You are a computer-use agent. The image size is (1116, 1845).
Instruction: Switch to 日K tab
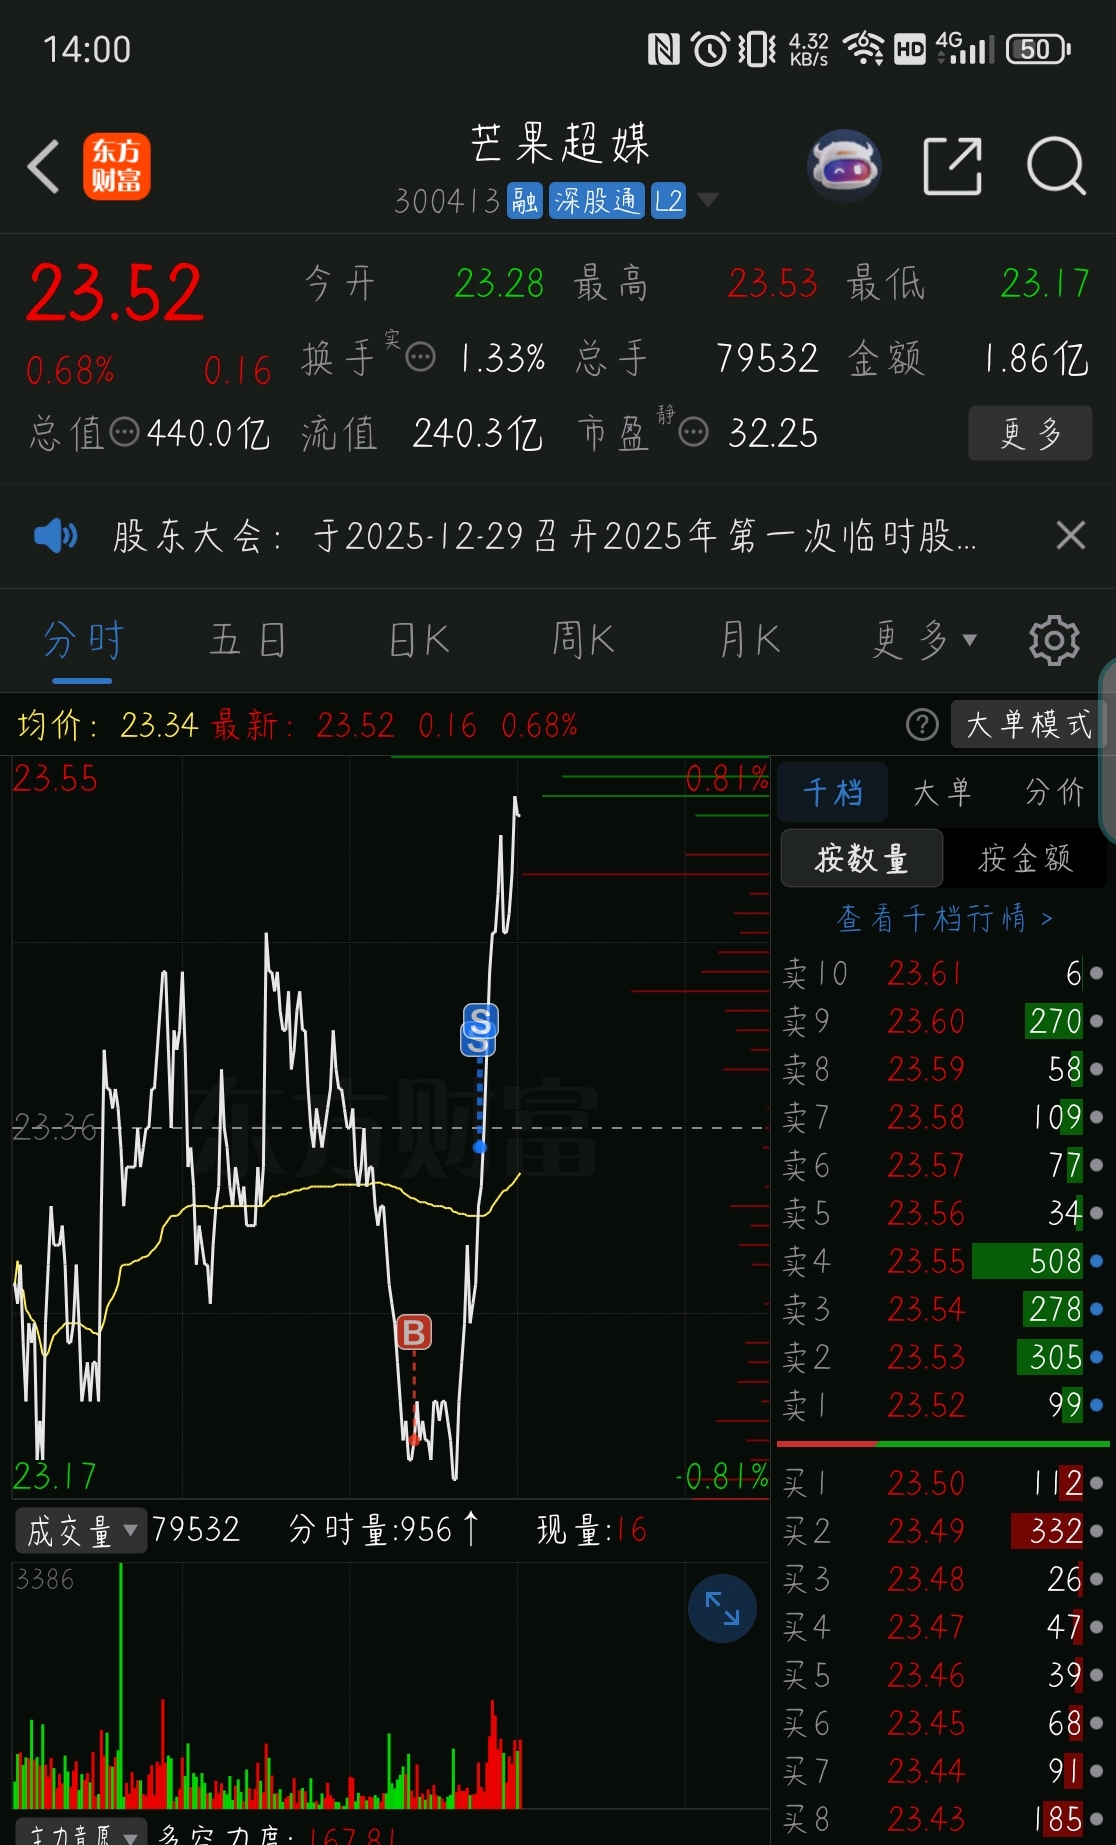pyautogui.click(x=419, y=640)
